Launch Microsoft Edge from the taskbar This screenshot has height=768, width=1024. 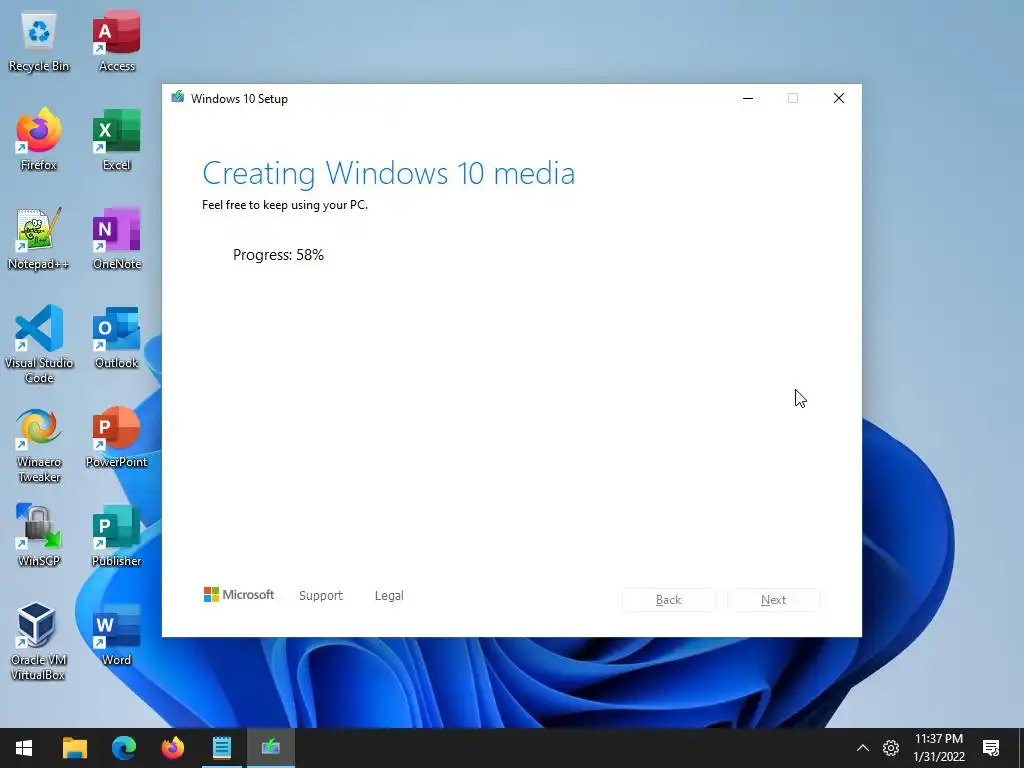(123, 748)
